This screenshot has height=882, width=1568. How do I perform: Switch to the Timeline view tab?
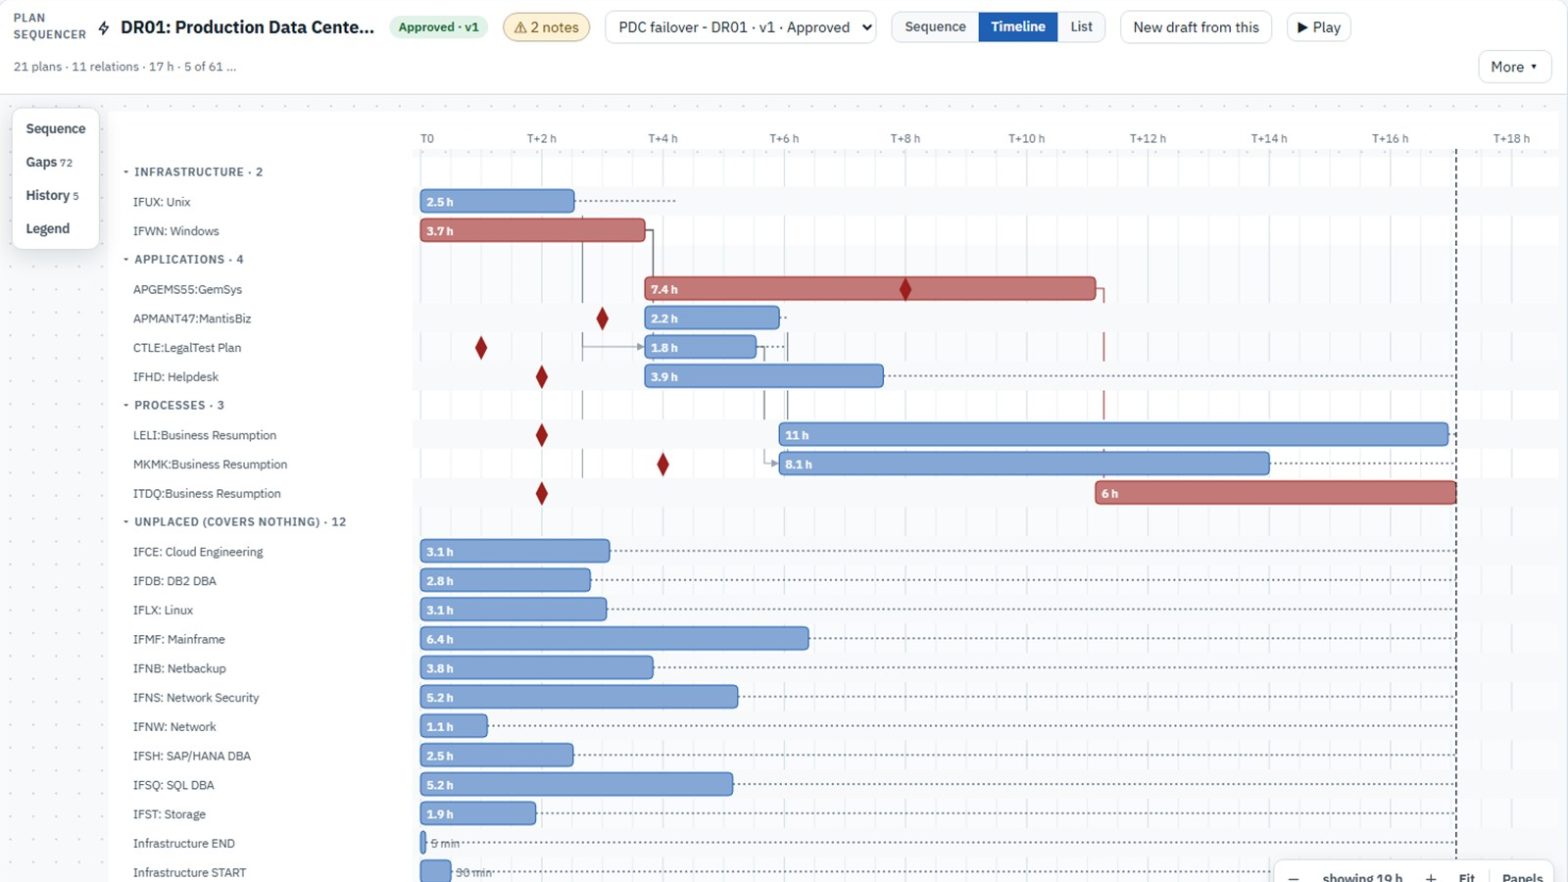[1018, 27]
